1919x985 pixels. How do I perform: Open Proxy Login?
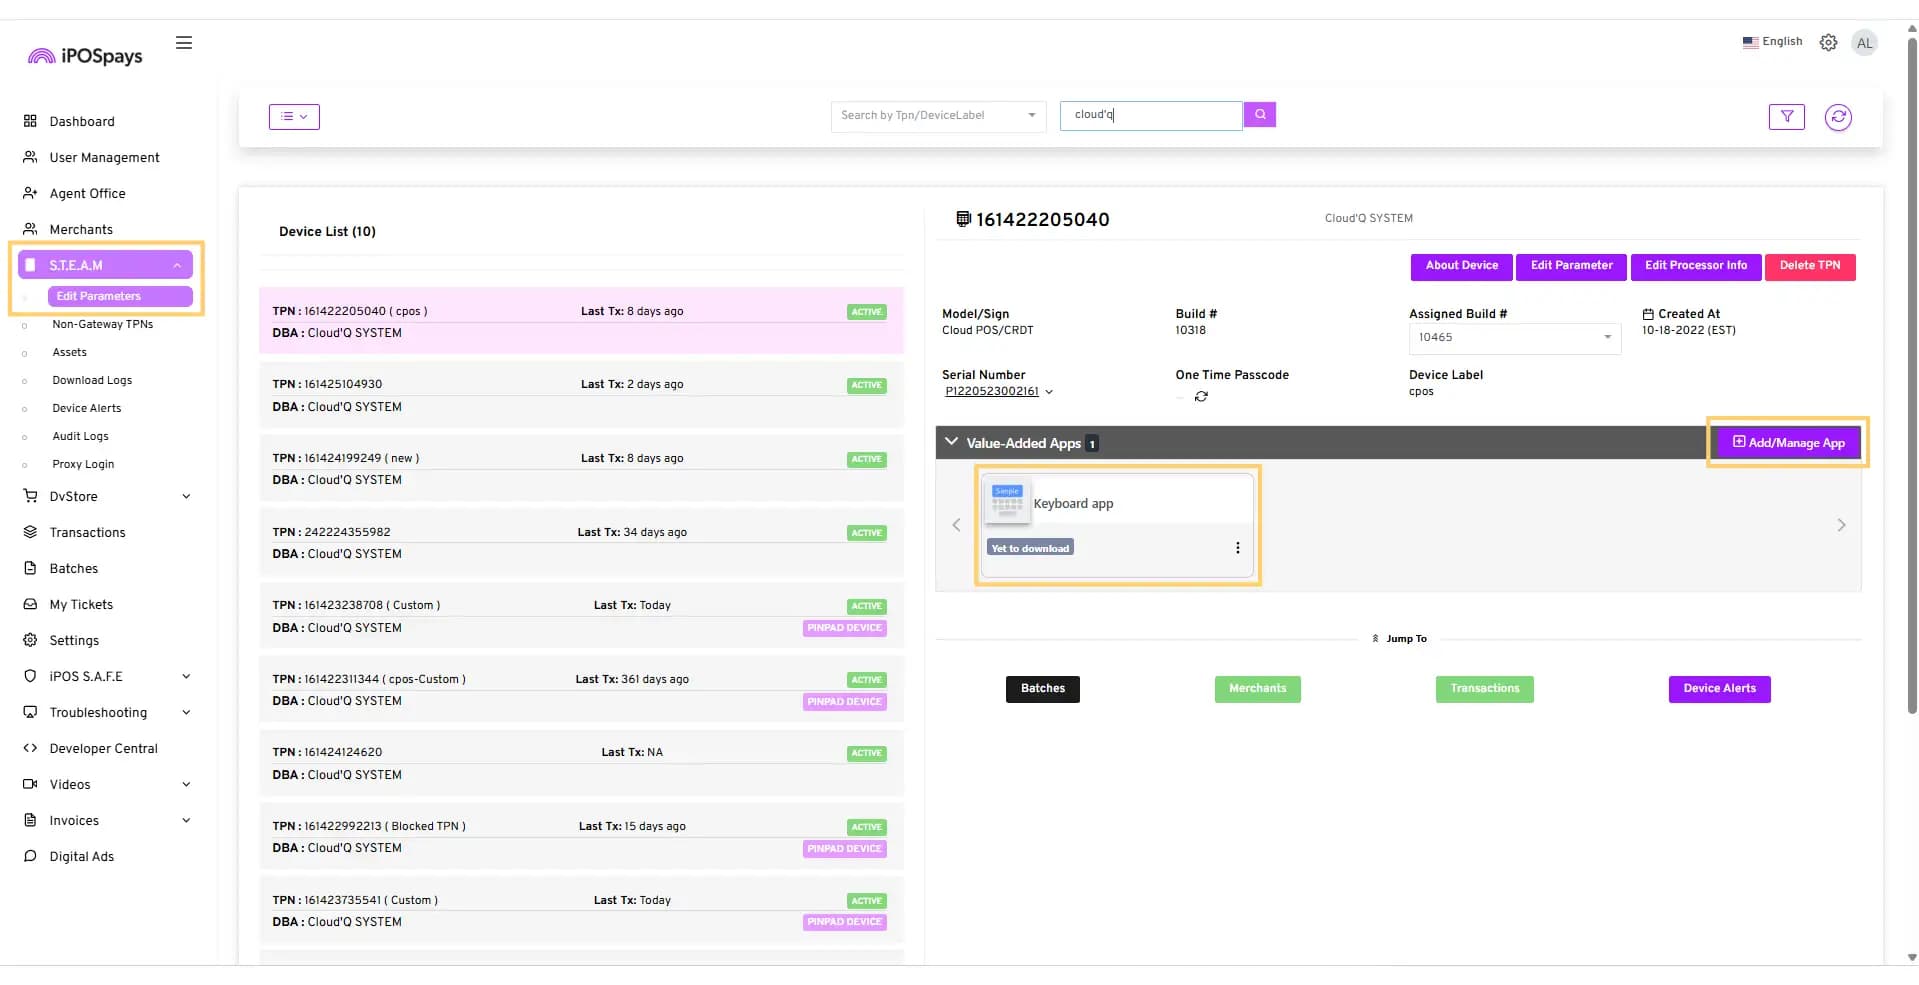(83, 464)
